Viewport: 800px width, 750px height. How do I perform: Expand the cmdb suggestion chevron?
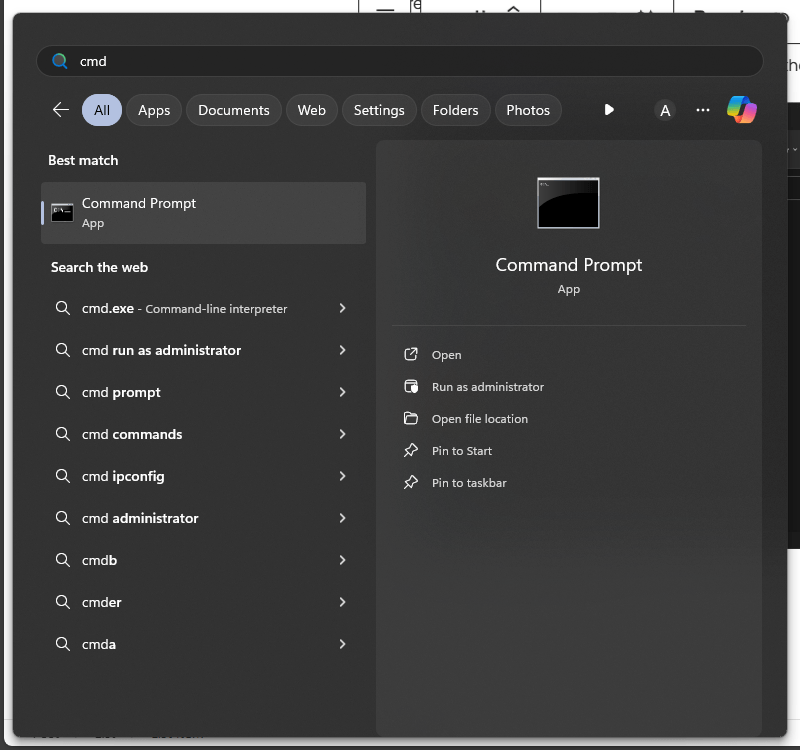(342, 560)
